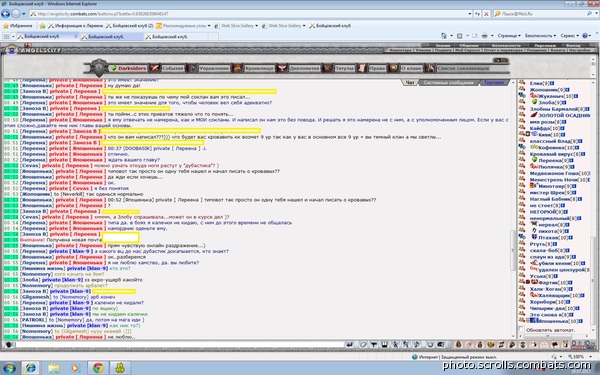Viewport: 600px width, 375px height.
Task: Click the chest icon beside Хранилище
Action: pyautogui.click(x=237, y=68)
